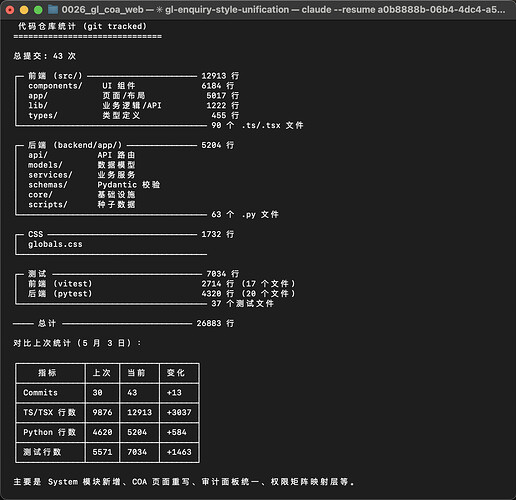
Task: Click the '前端 (vitest)' row
Action: tap(60, 284)
